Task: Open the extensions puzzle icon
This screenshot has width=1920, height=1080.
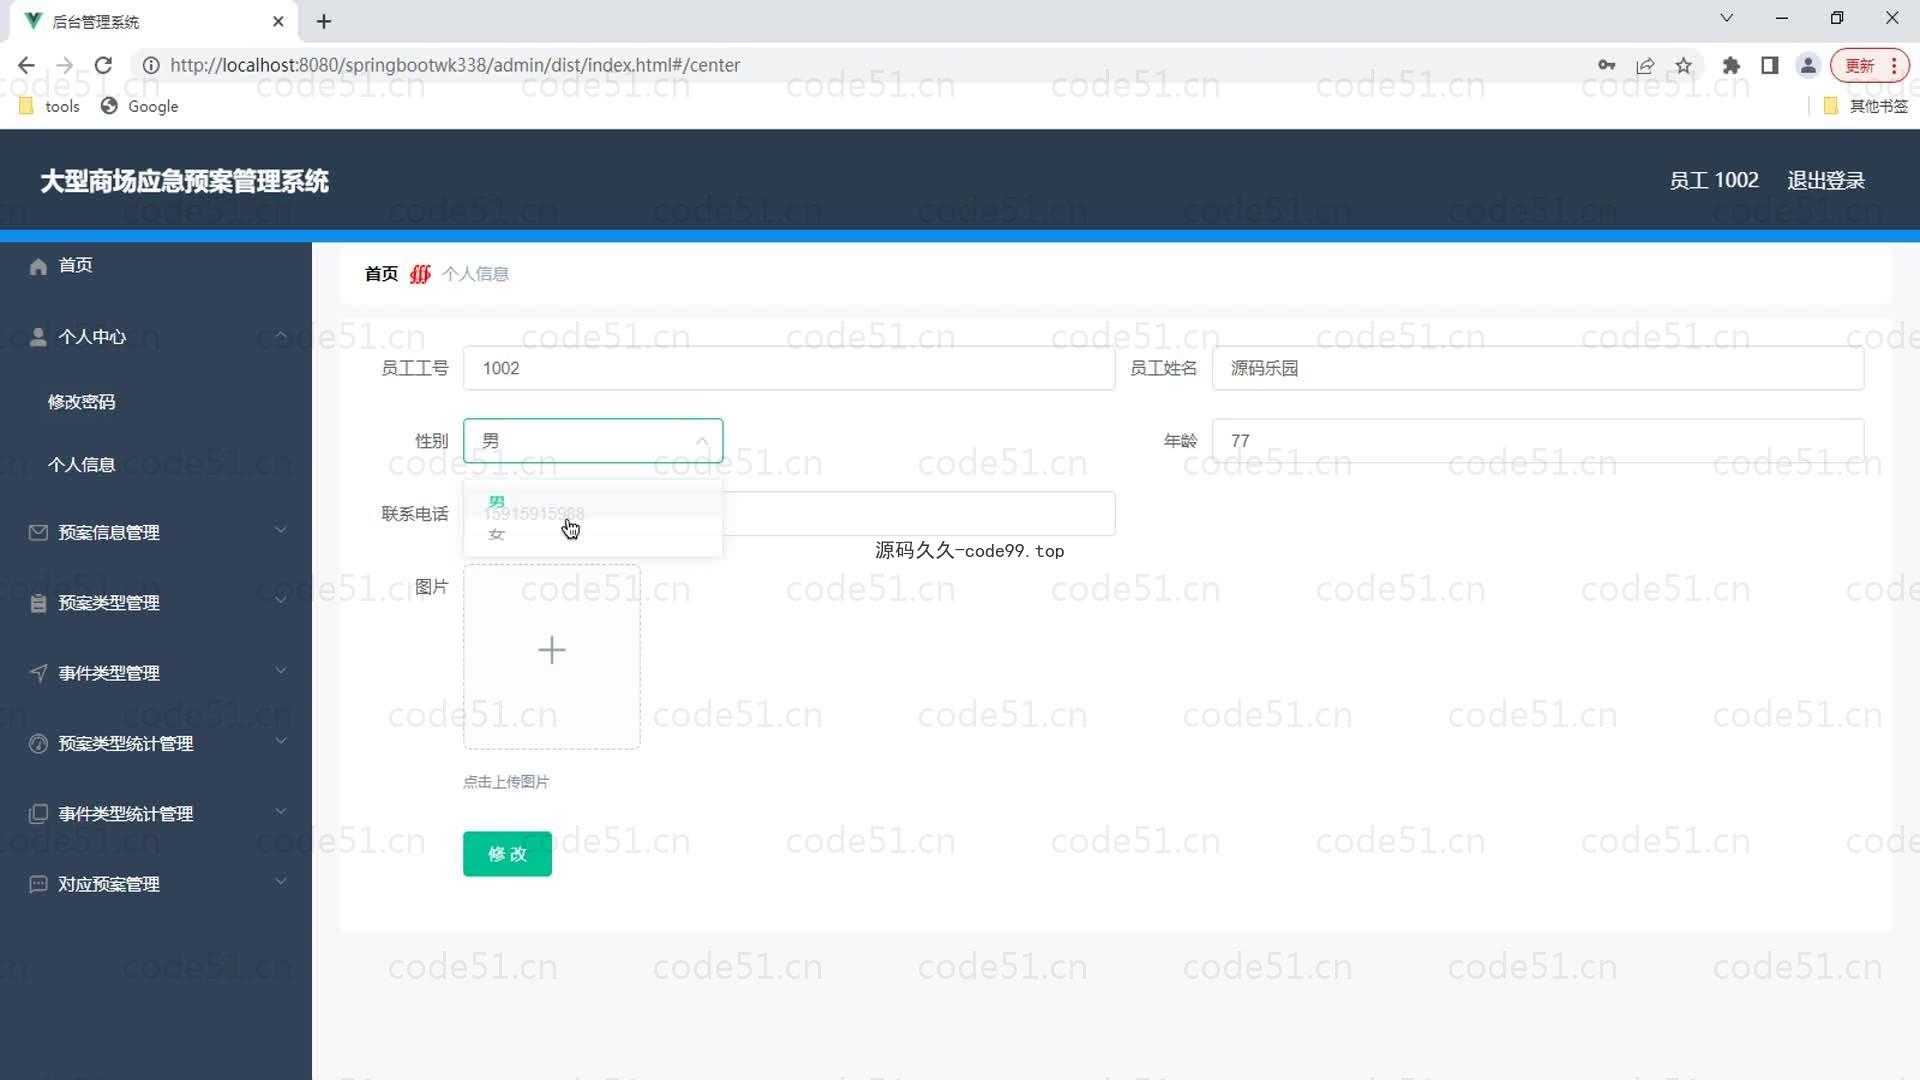Action: (x=1731, y=65)
